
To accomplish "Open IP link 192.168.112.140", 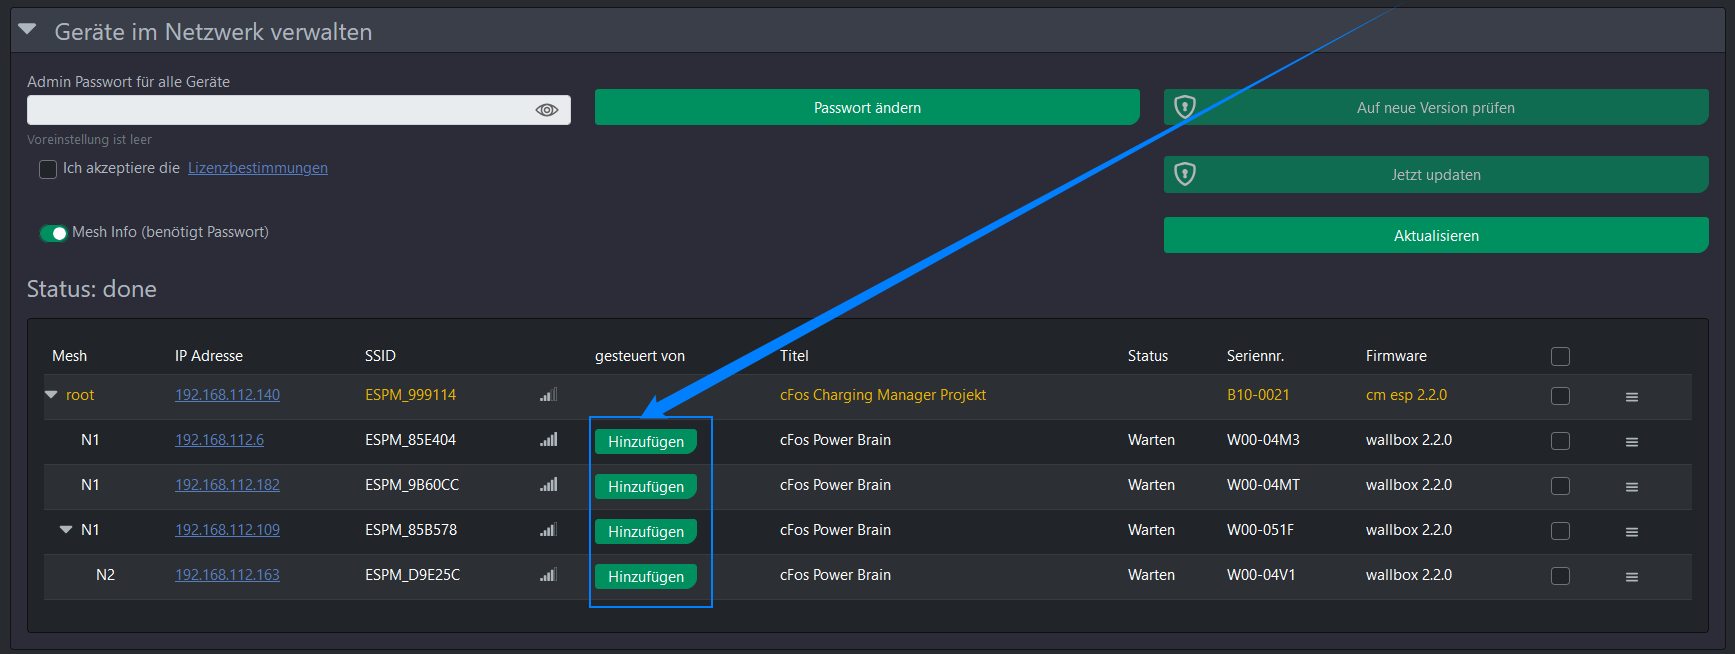I will (227, 395).
